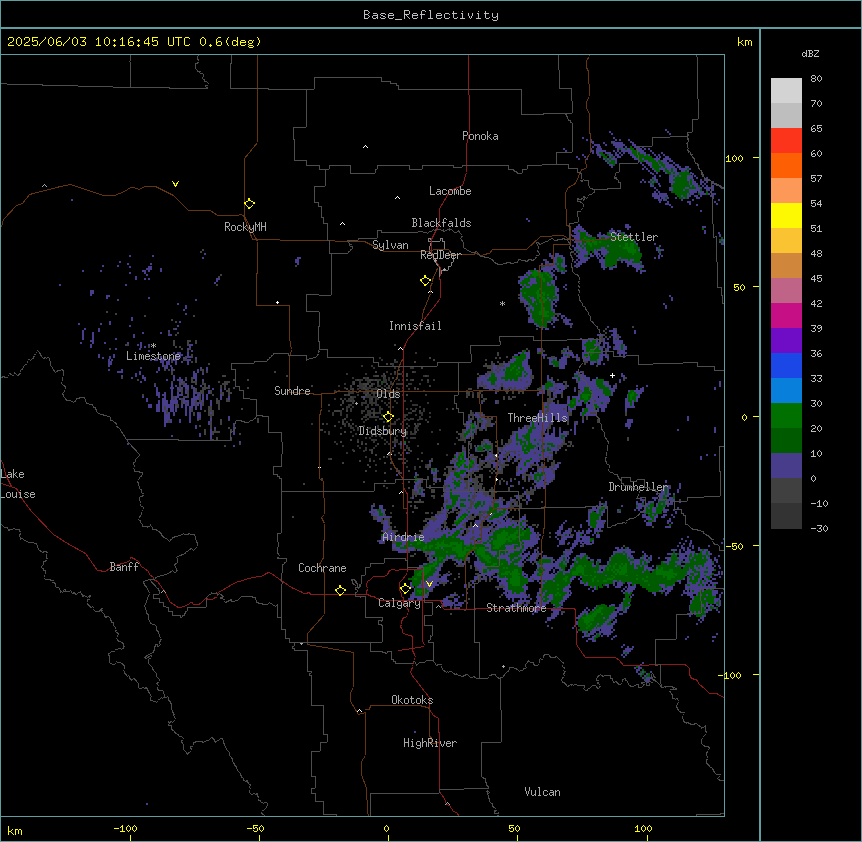This screenshot has height=842, width=862.
Task: Click the Strathmore label
Action: 516,608
